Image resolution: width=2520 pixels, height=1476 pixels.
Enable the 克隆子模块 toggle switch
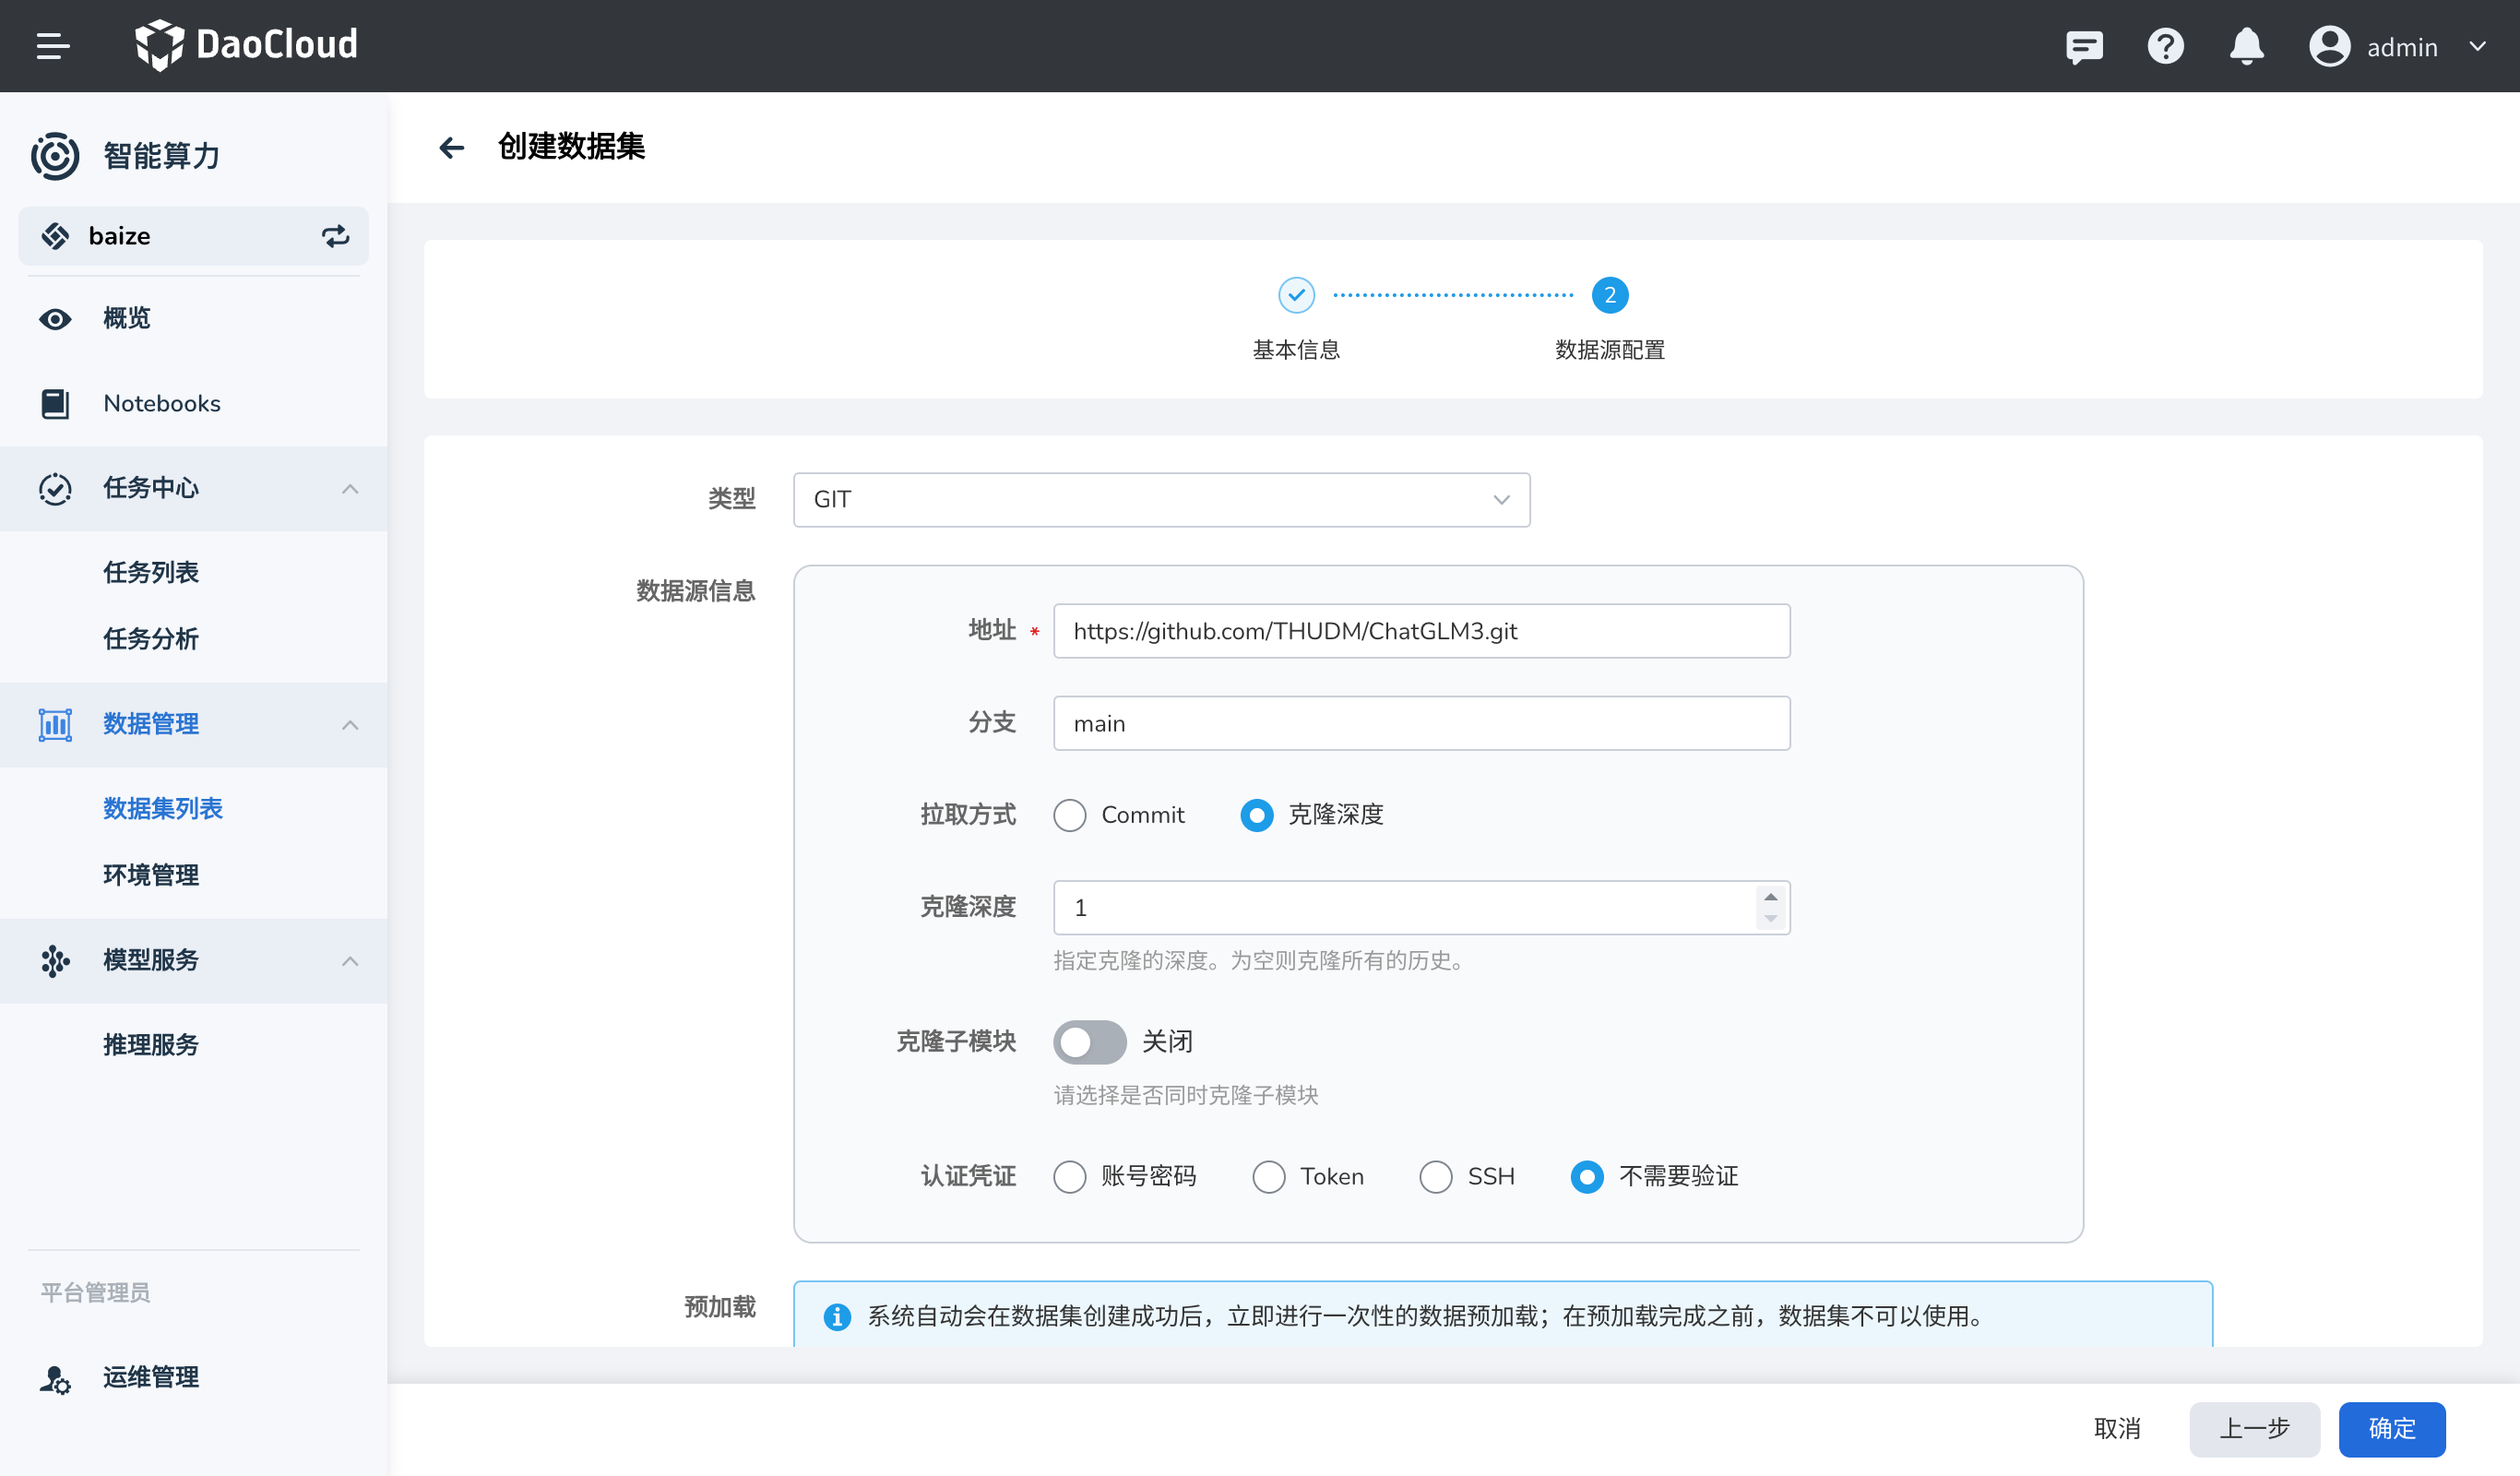(x=1089, y=1042)
